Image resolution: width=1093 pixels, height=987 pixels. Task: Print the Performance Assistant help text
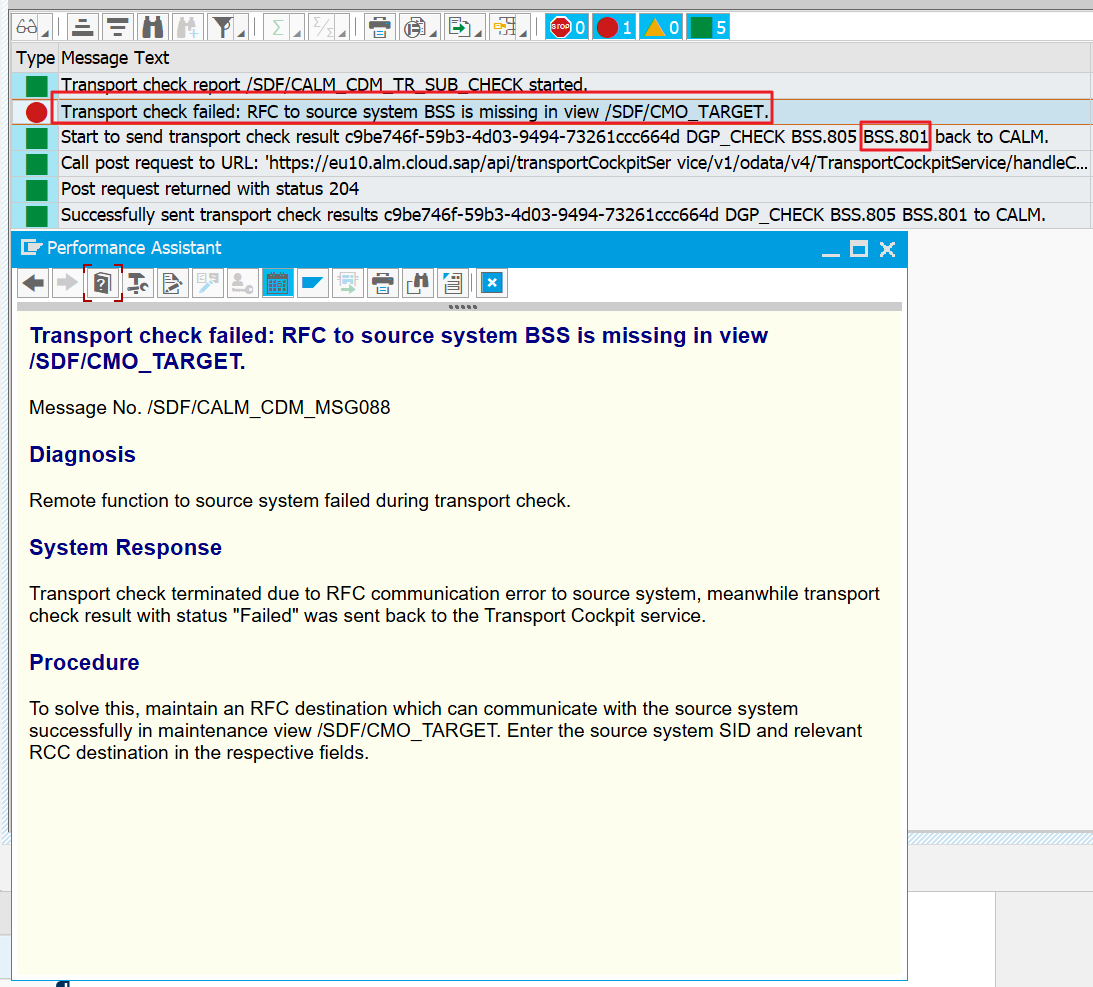[x=380, y=284]
